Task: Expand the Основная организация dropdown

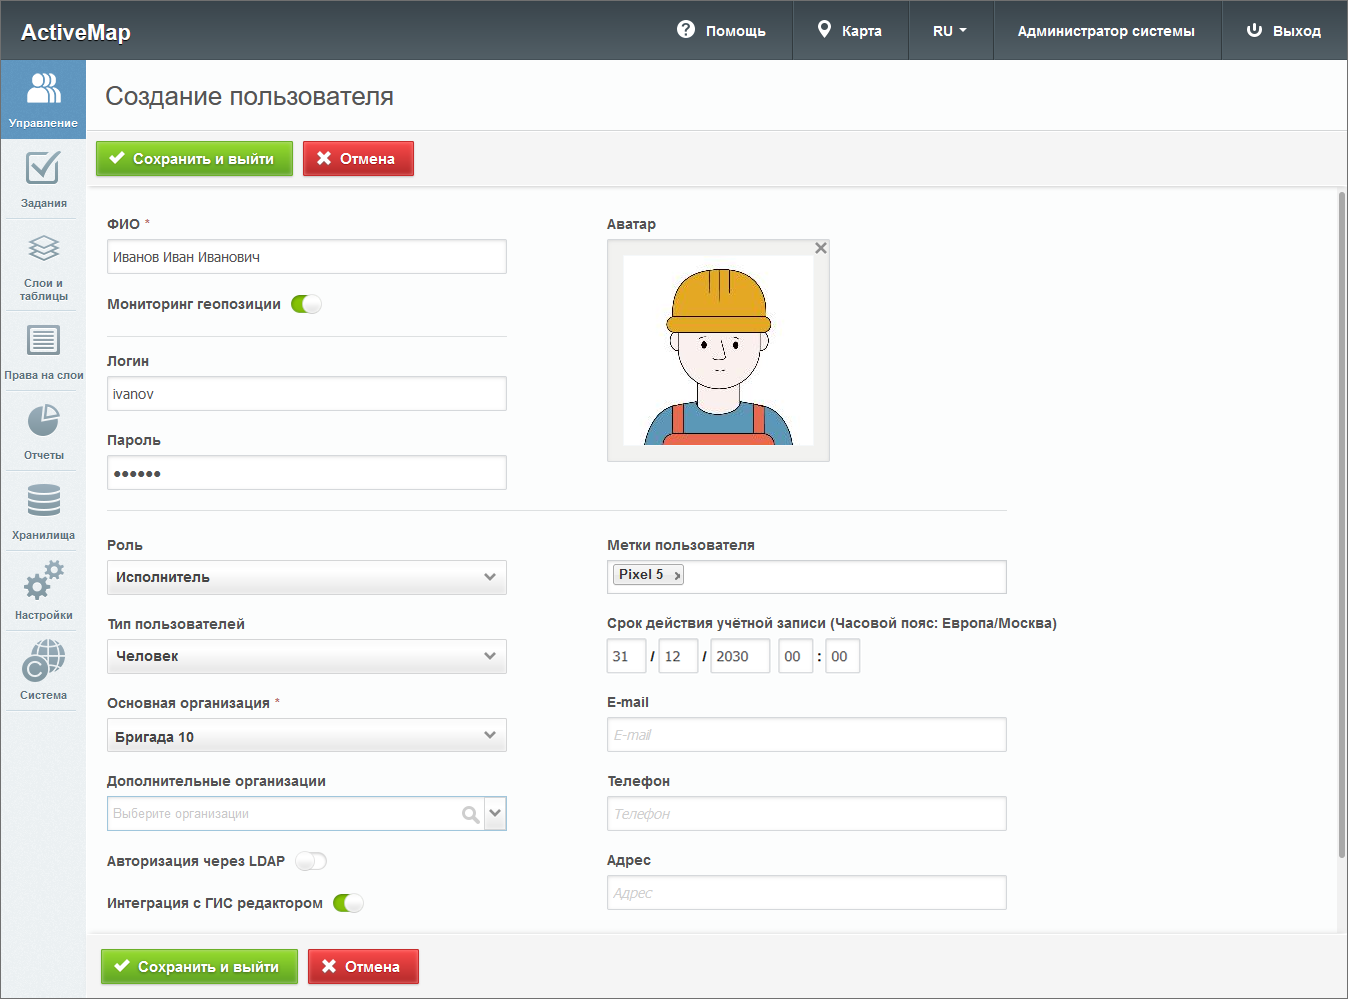Action: [x=306, y=736]
